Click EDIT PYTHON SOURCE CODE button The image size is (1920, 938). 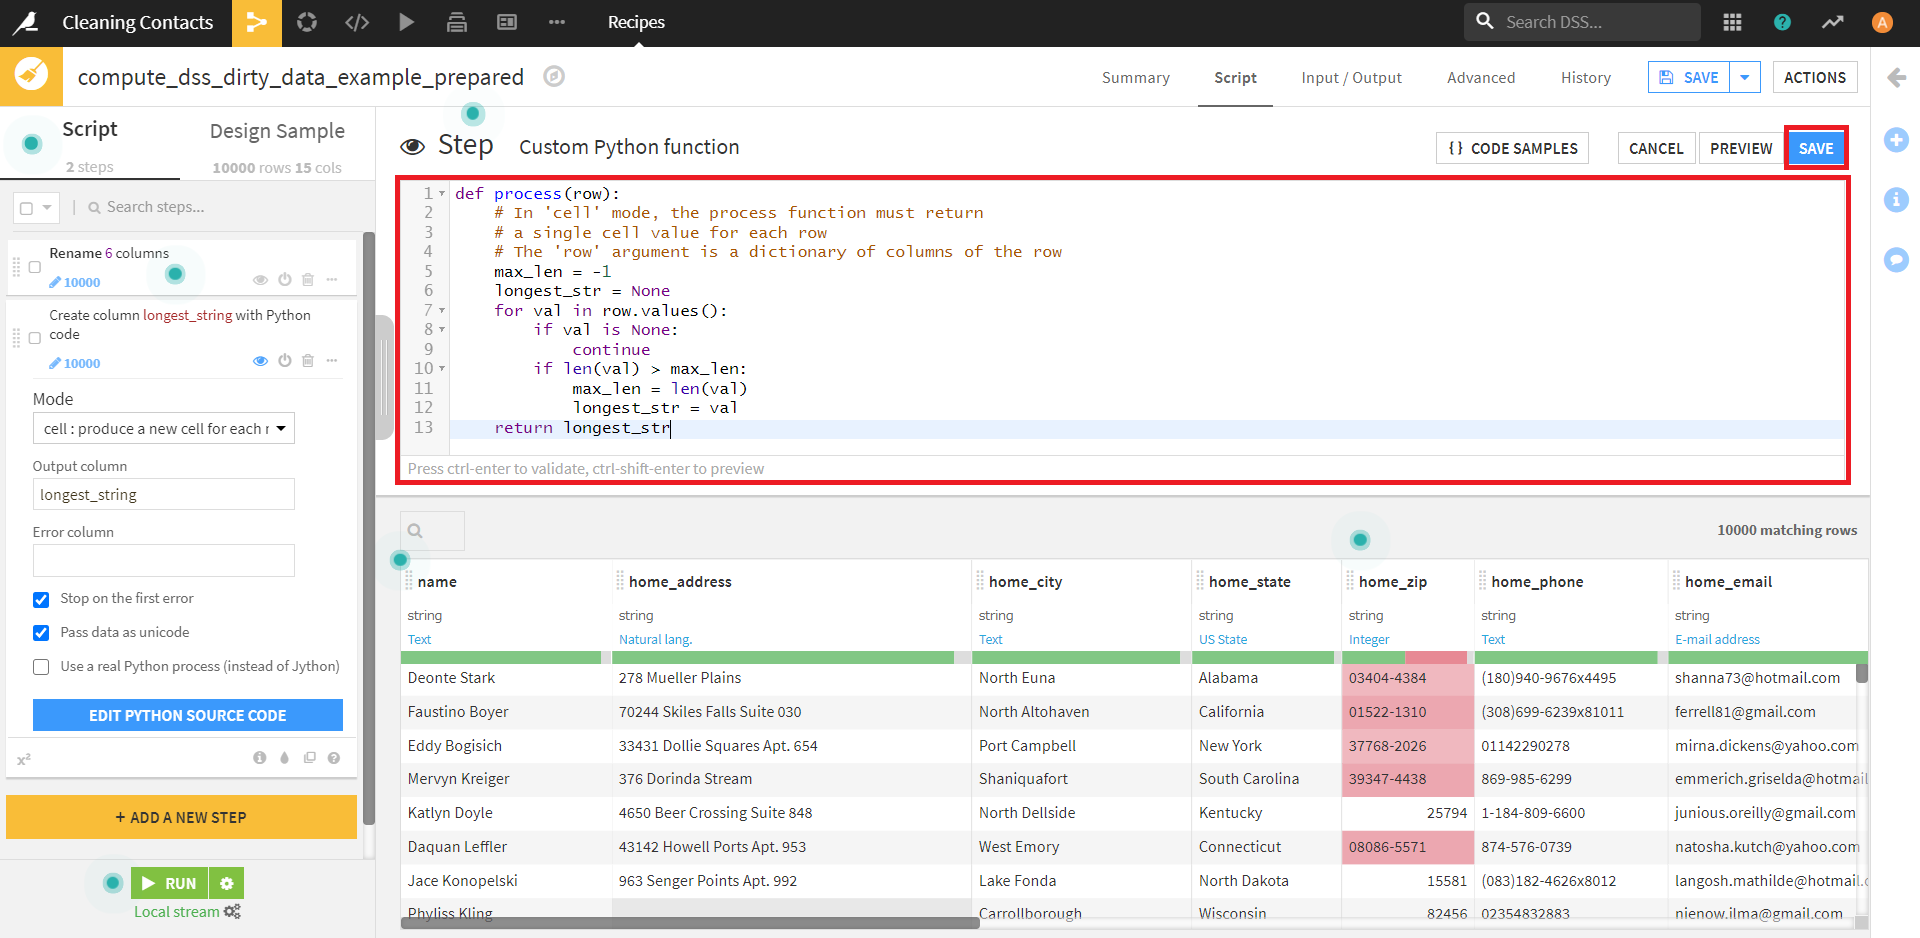pyautogui.click(x=188, y=715)
